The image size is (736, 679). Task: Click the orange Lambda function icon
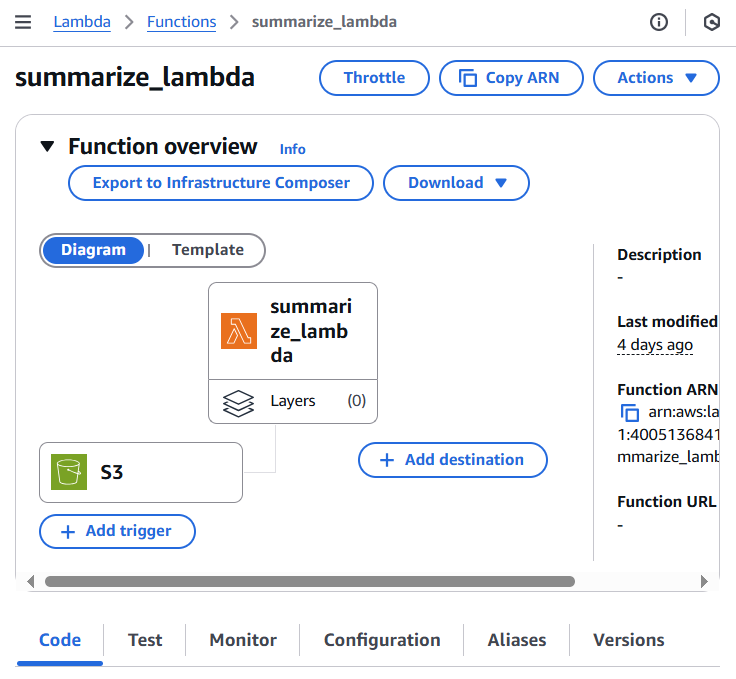click(x=239, y=331)
